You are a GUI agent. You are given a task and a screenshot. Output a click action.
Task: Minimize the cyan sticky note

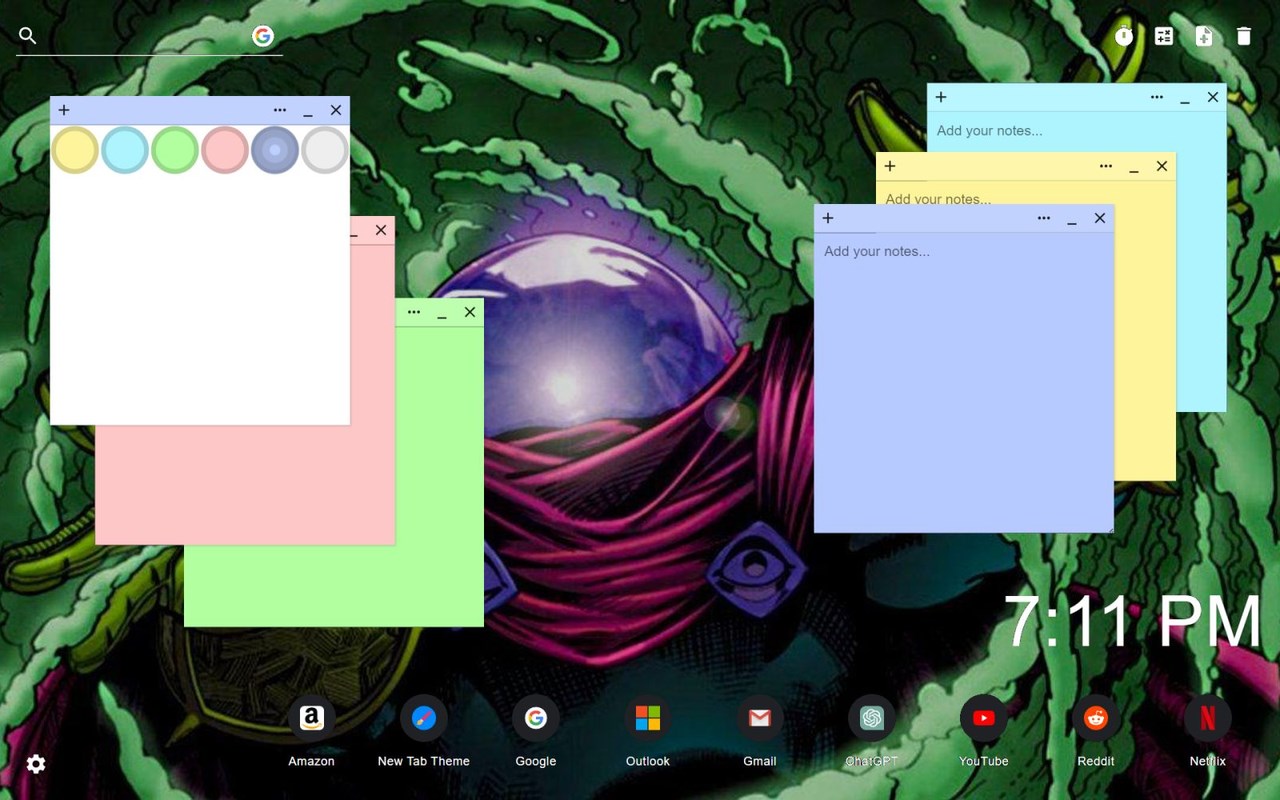click(x=1185, y=99)
